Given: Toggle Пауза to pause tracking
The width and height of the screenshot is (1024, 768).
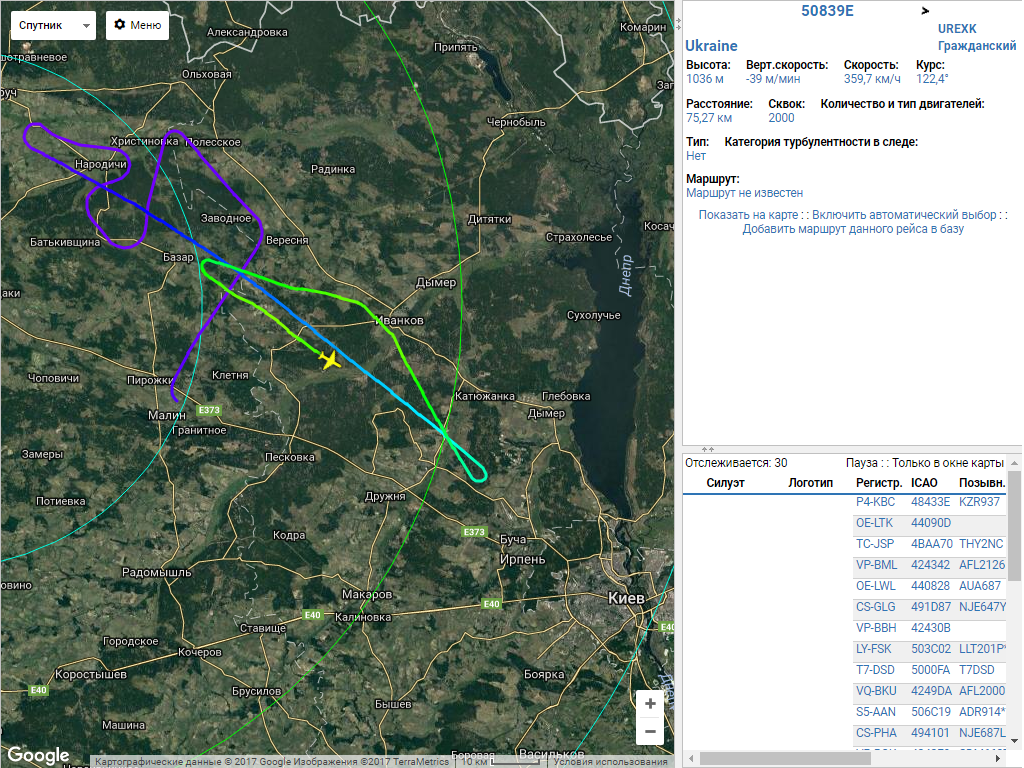Looking at the screenshot, I should (861, 463).
